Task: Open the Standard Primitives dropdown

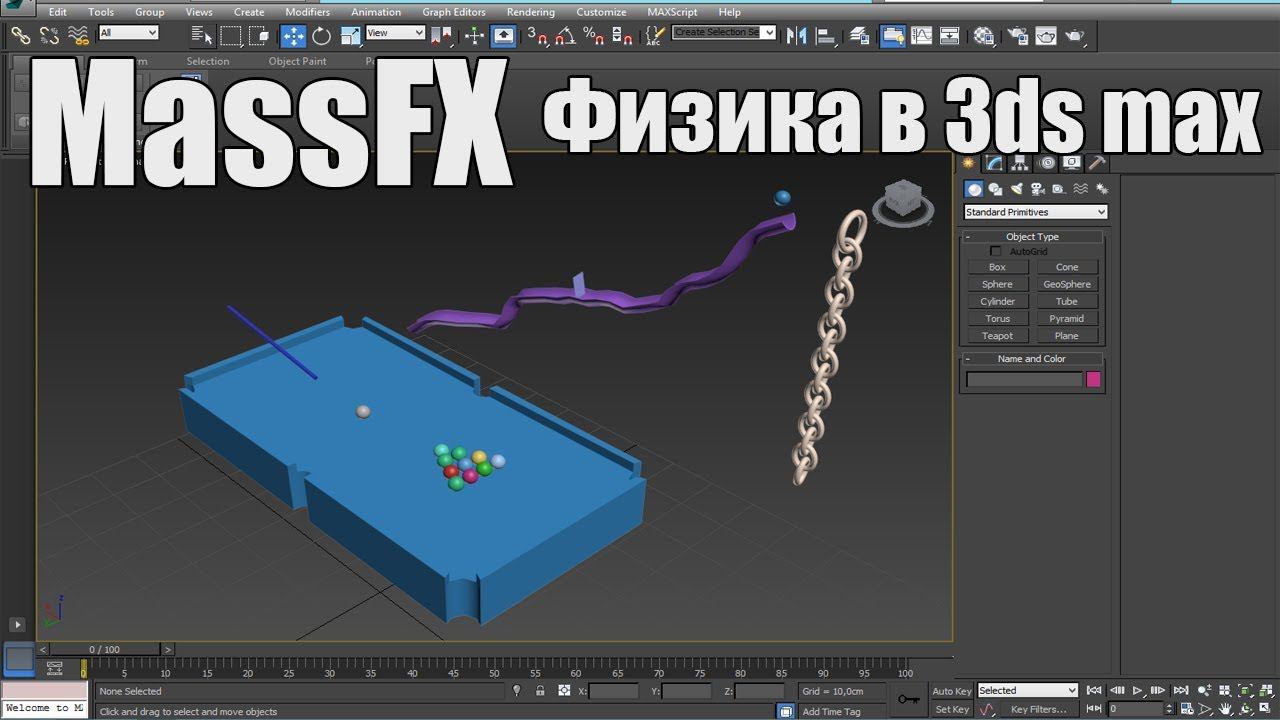Action: (1036, 212)
